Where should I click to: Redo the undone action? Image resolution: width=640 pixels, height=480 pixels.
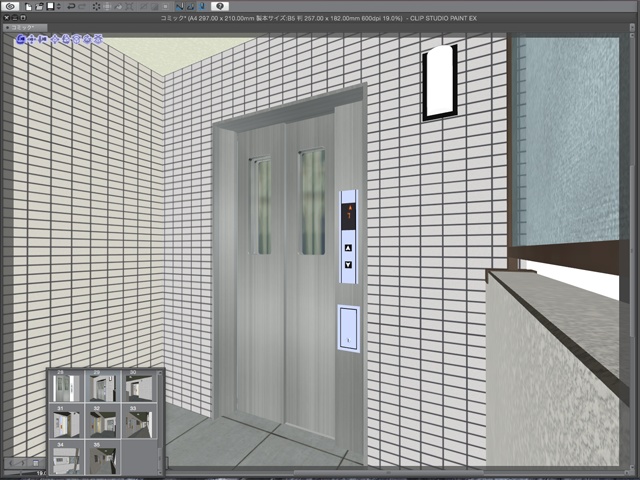(x=82, y=7)
